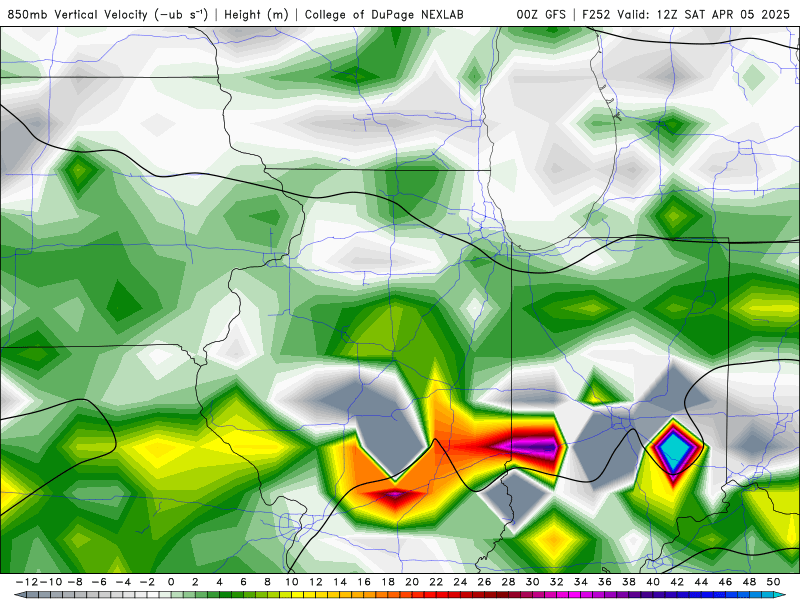Click the '-2' color scale label
This screenshot has width=800, height=600.
(x=147, y=582)
